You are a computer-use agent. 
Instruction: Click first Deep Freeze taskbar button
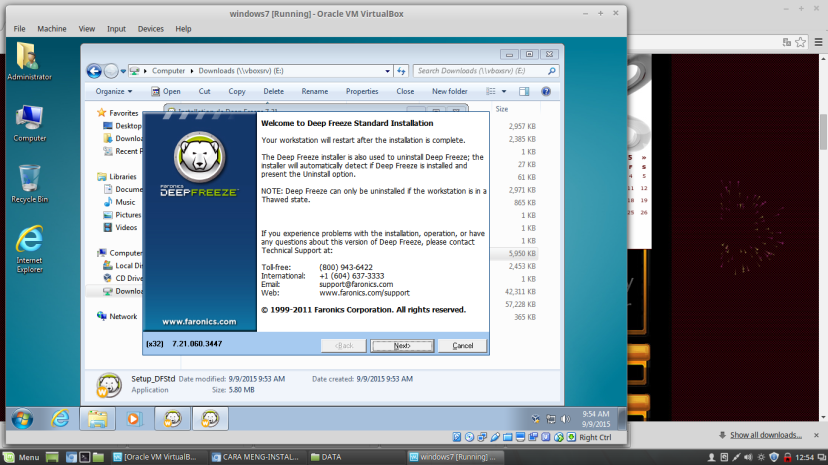(x=172, y=419)
